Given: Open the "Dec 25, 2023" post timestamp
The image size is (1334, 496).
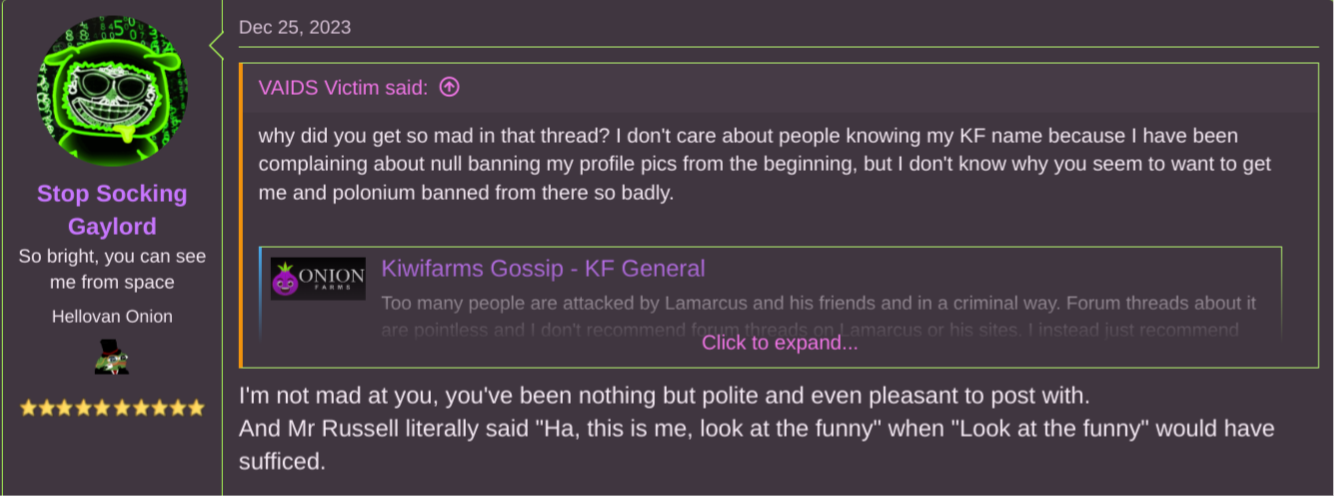Looking at the screenshot, I should pyautogui.click(x=295, y=27).
